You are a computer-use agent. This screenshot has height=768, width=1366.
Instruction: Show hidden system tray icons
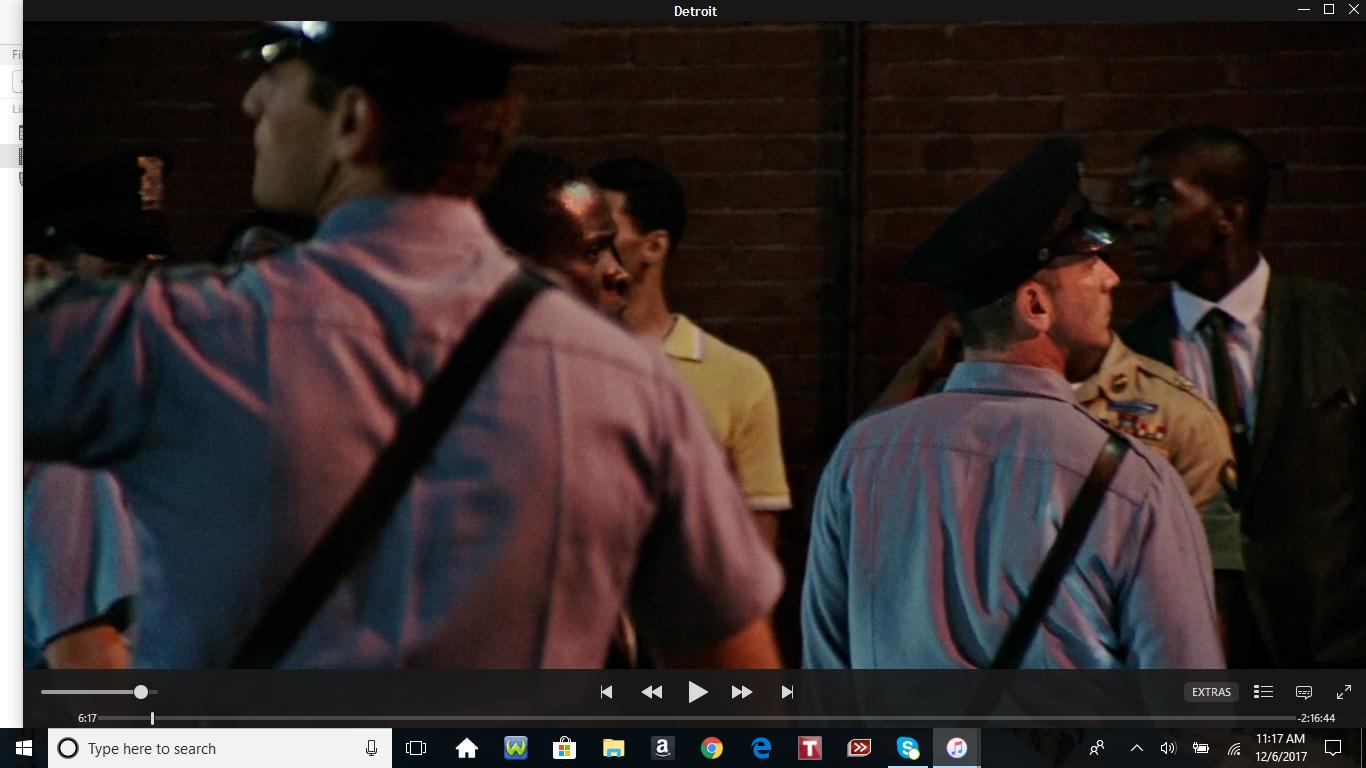click(1136, 748)
